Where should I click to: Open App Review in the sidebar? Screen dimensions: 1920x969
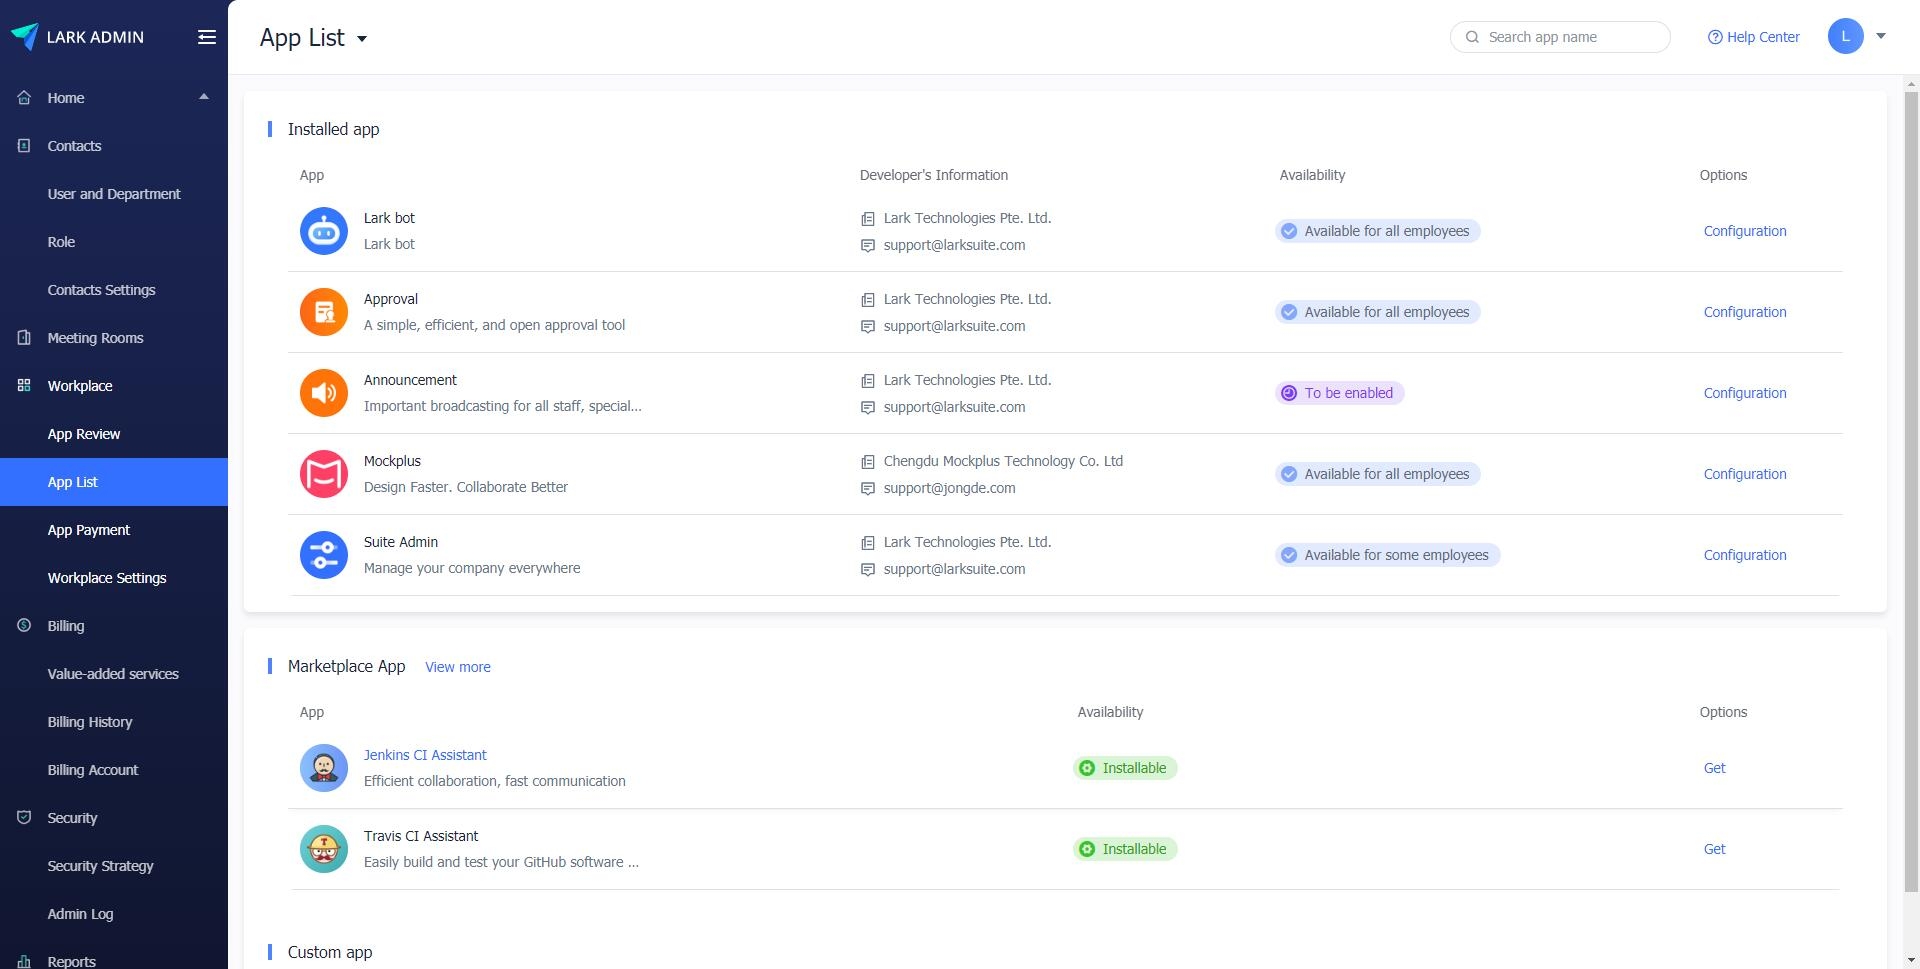point(84,434)
